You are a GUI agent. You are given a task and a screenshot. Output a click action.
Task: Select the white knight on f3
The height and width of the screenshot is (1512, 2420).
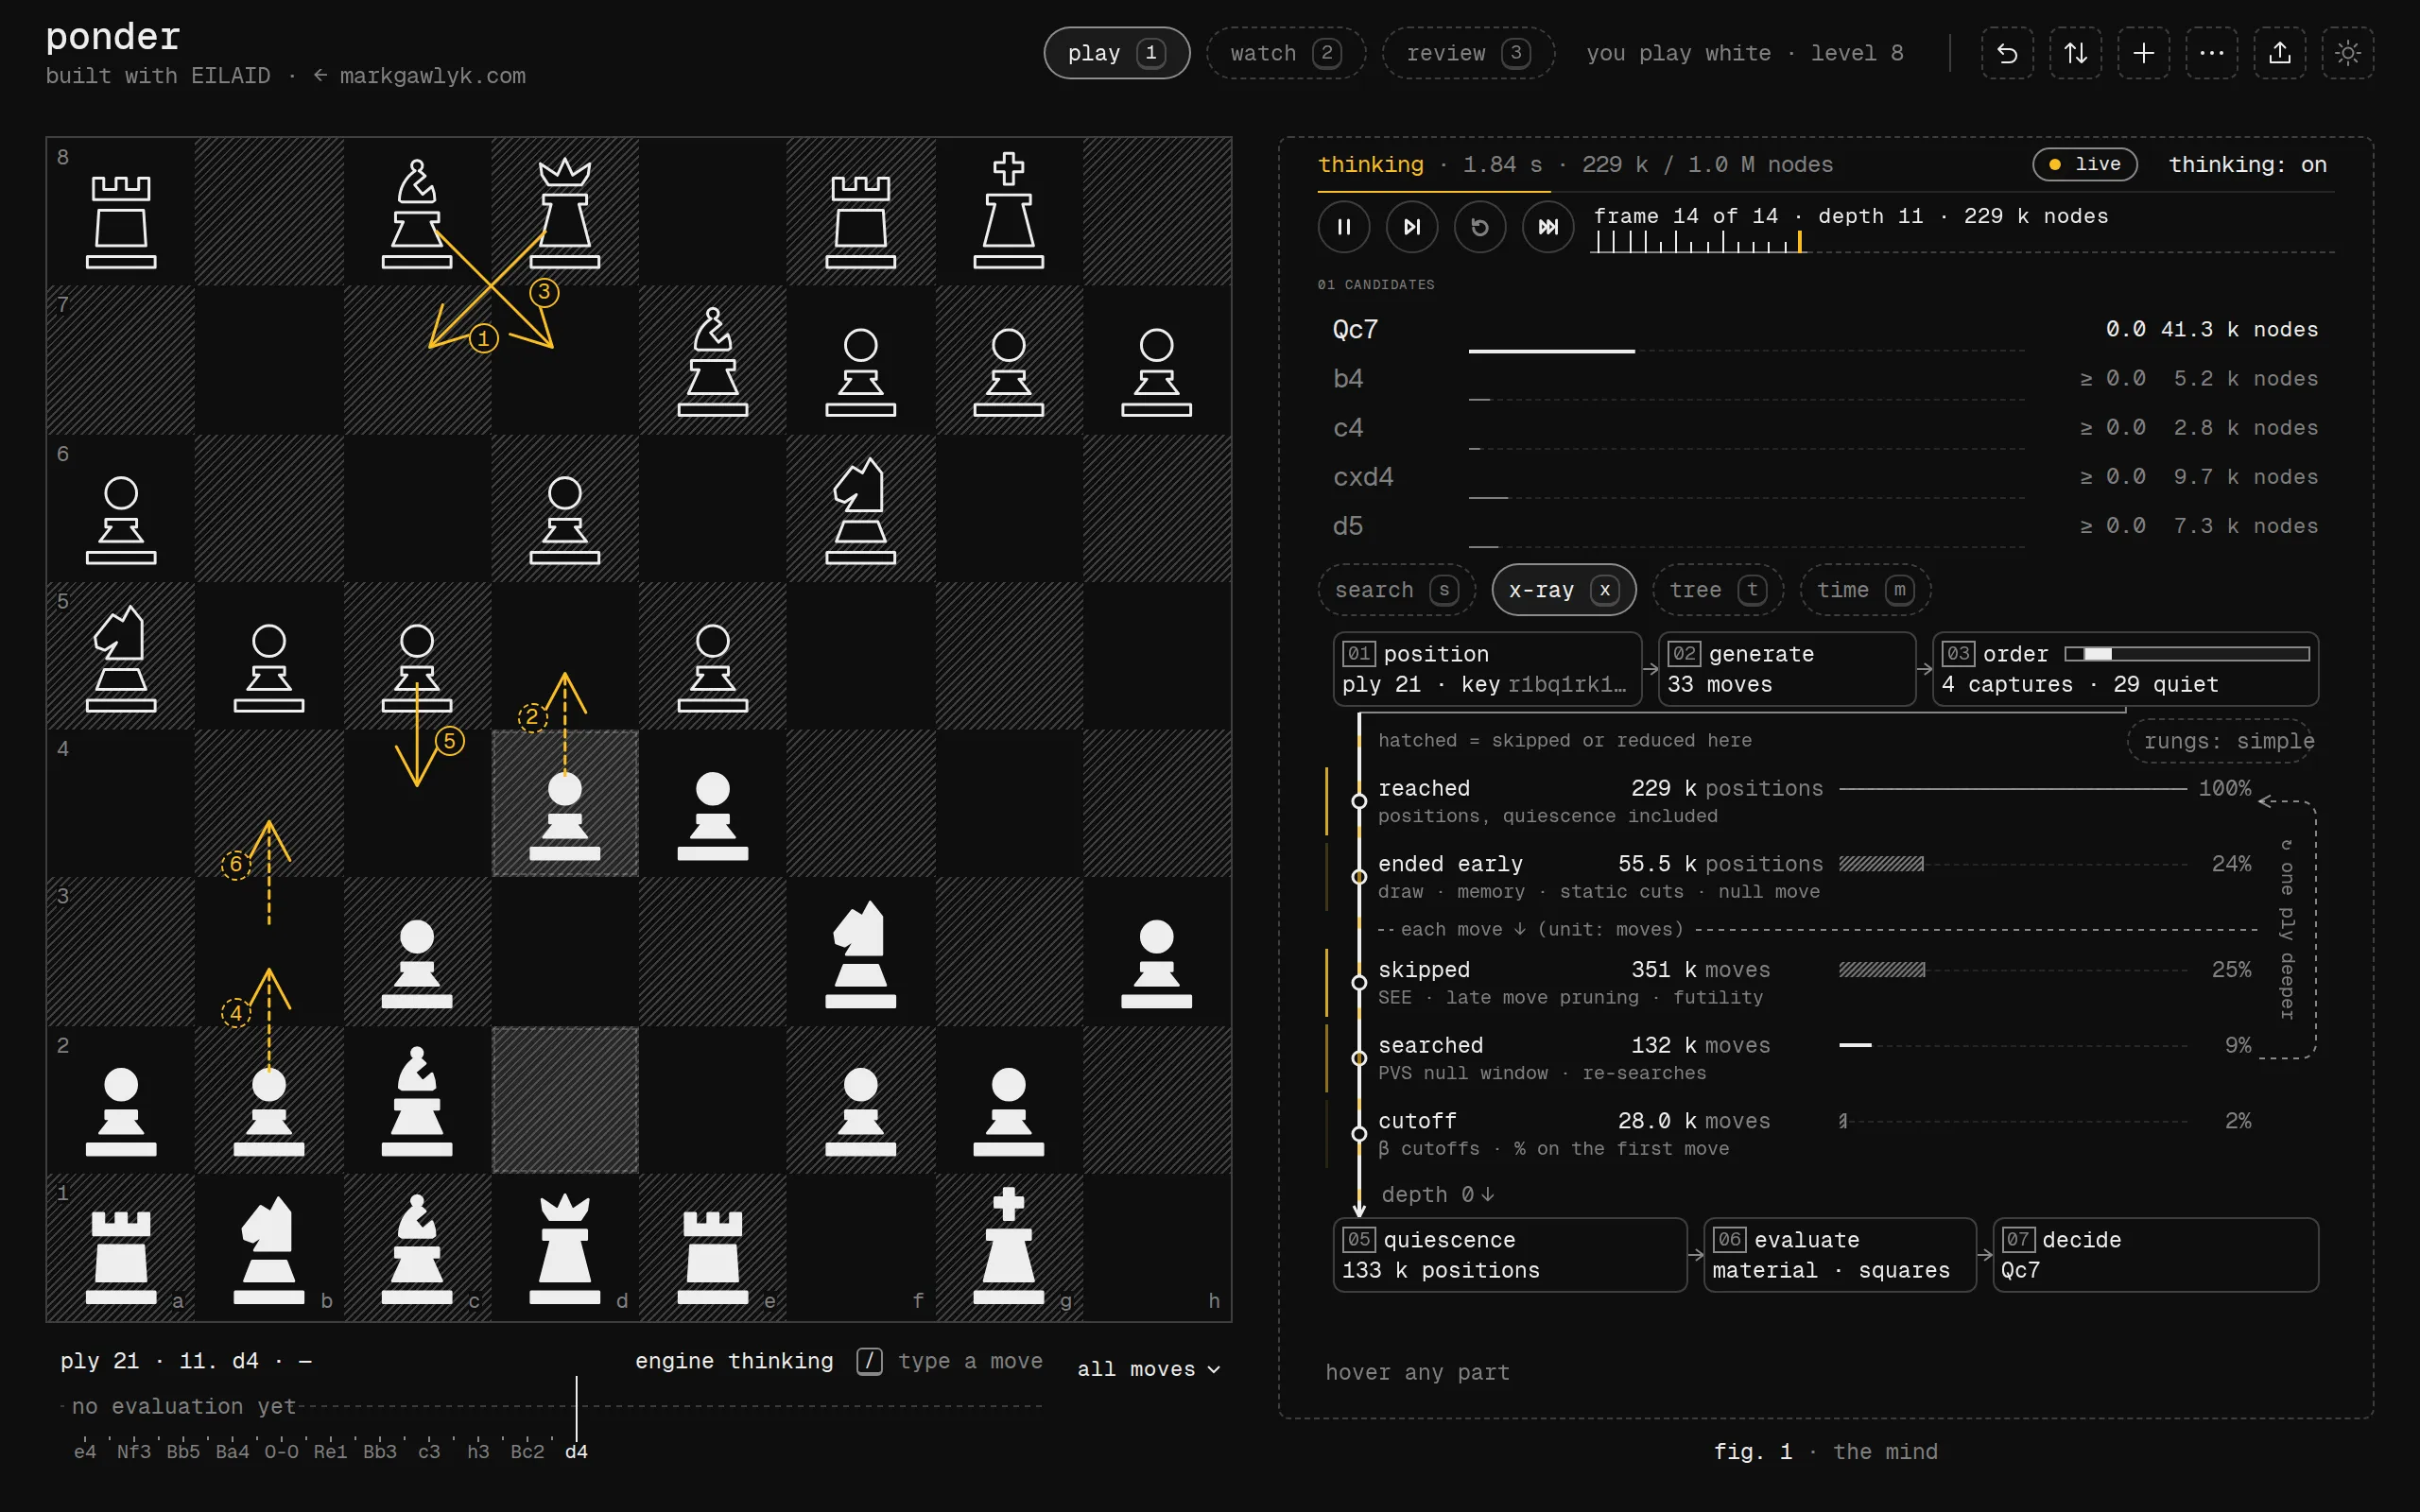861,952
